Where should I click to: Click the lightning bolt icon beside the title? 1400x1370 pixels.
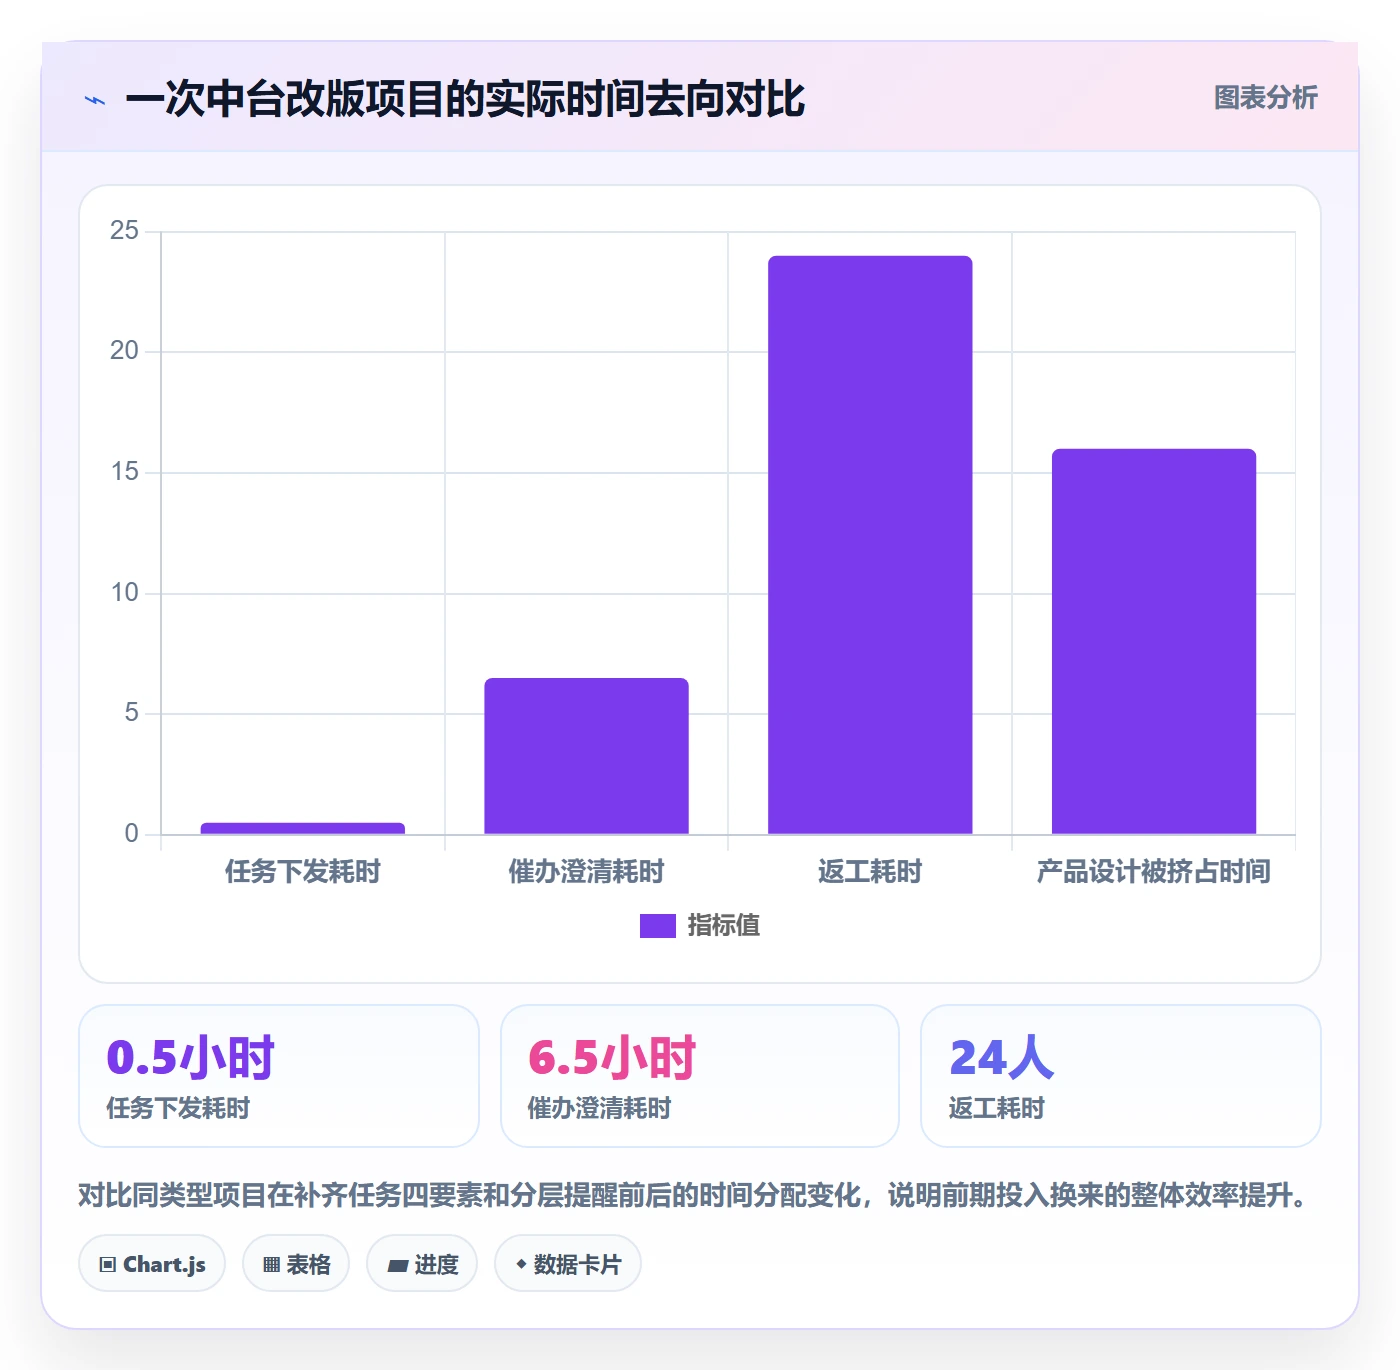point(96,100)
